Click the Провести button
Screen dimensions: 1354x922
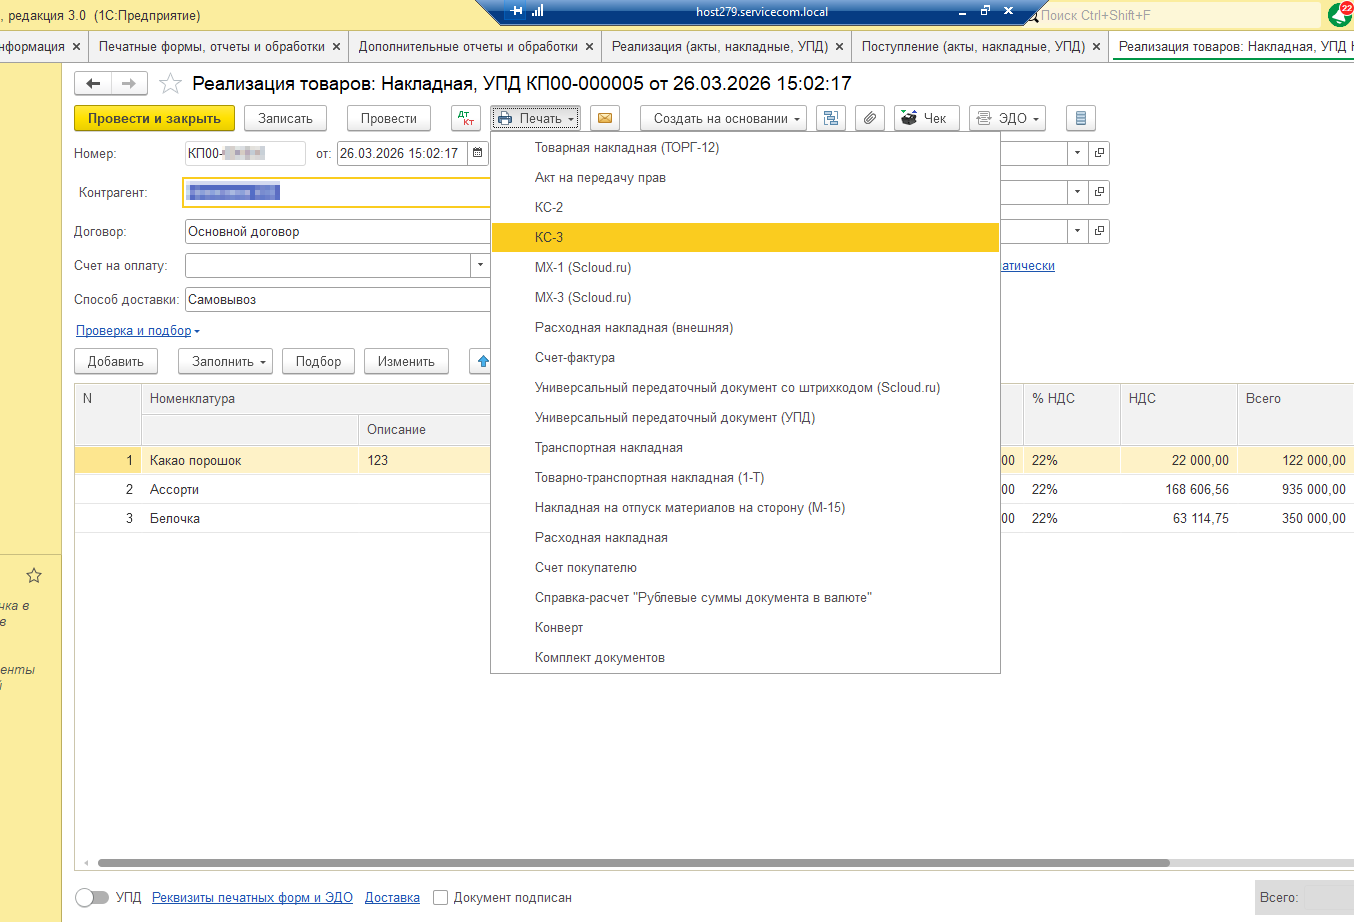[x=389, y=118]
